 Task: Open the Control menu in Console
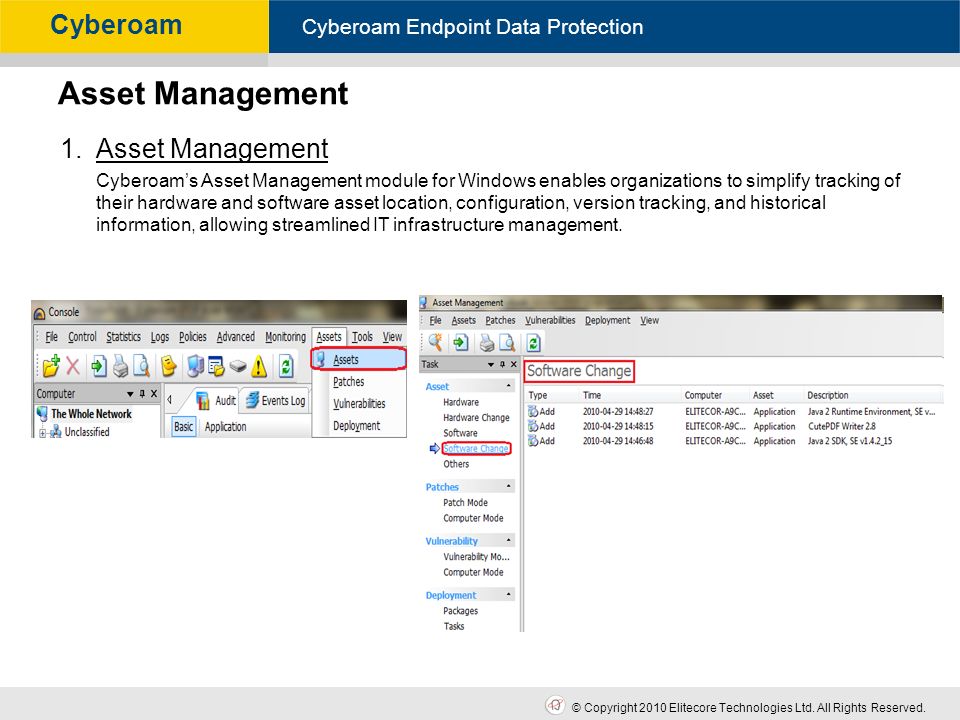coord(82,337)
